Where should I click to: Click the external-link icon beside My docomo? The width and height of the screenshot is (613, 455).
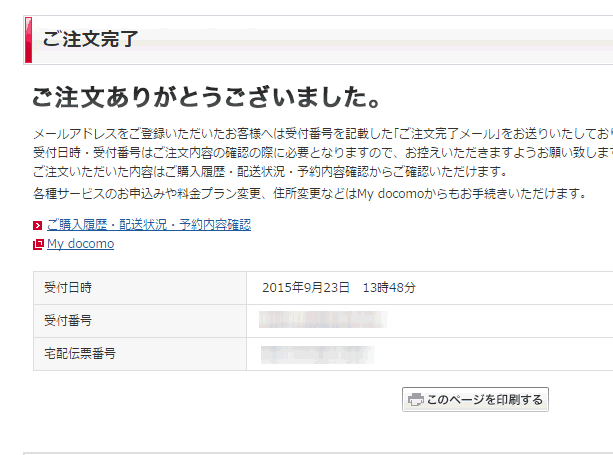coord(38,244)
